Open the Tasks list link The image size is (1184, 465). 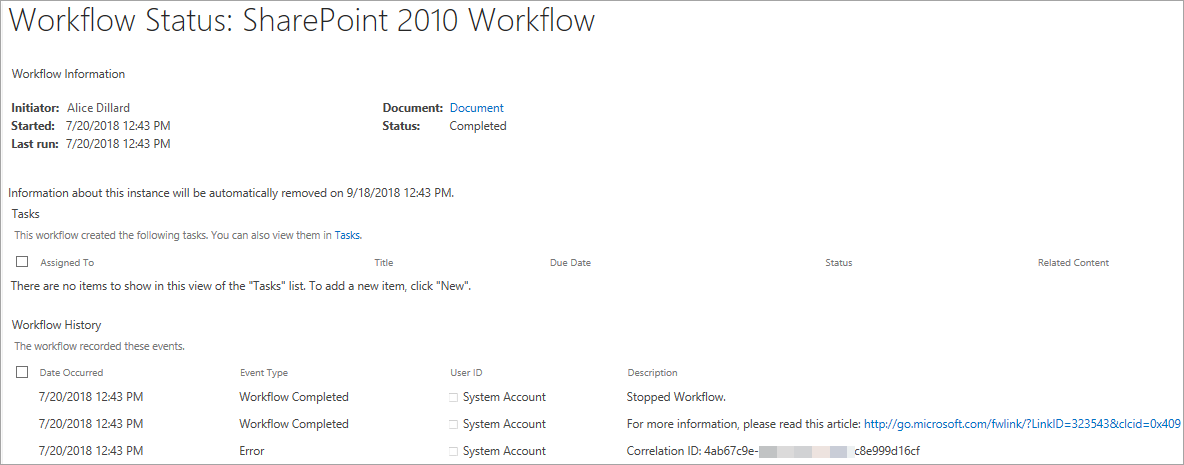pyautogui.click(x=347, y=235)
